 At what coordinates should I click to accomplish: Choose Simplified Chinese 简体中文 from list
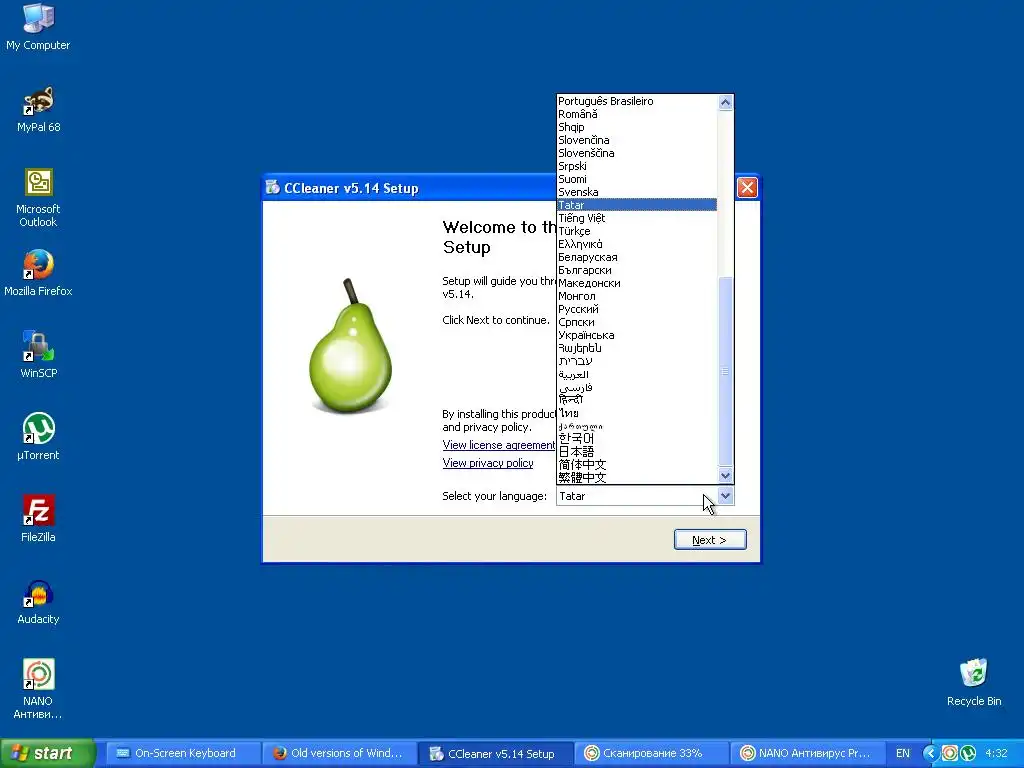pos(637,464)
